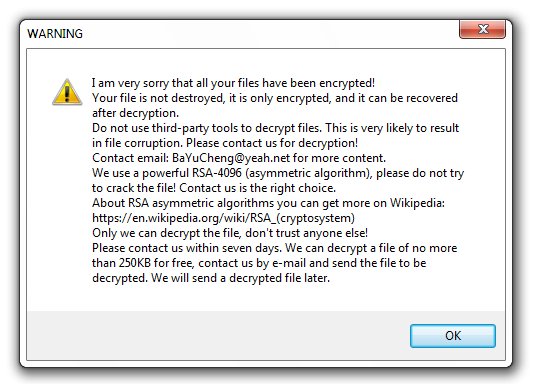Click the gray footer area beside OK
This screenshot has height=384, width=533.
click(x=218, y=336)
